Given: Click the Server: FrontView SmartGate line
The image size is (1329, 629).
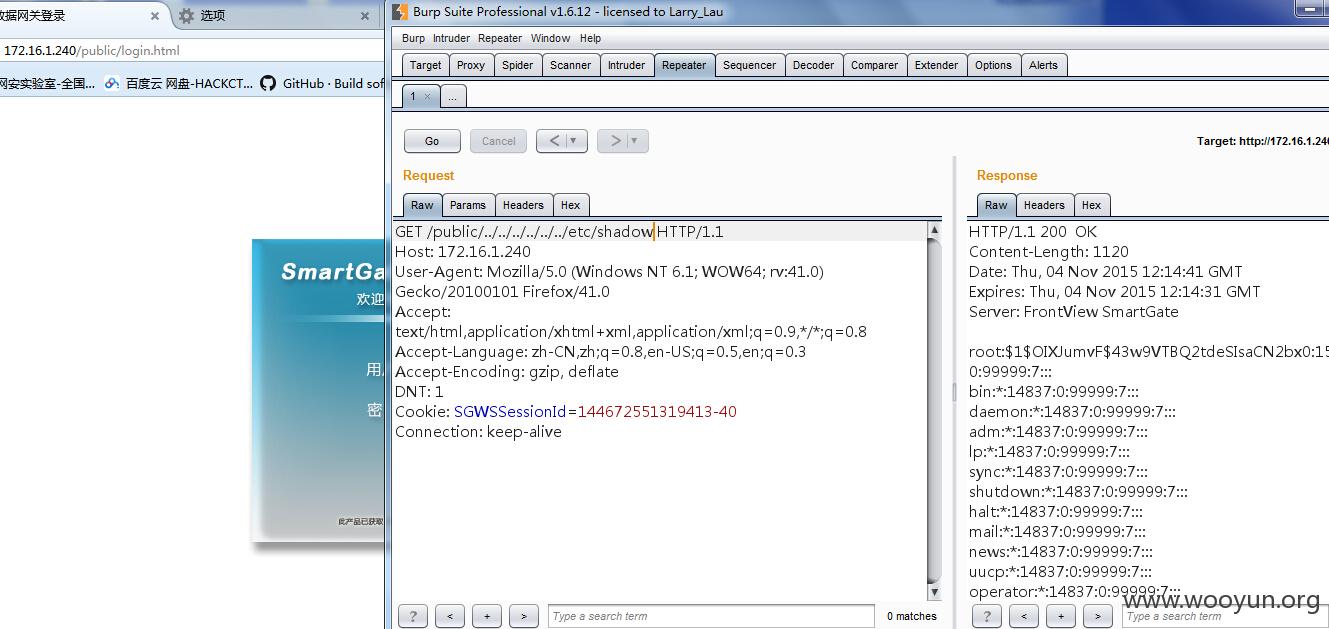Looking at the screenshot, I should pos(1074,312).
